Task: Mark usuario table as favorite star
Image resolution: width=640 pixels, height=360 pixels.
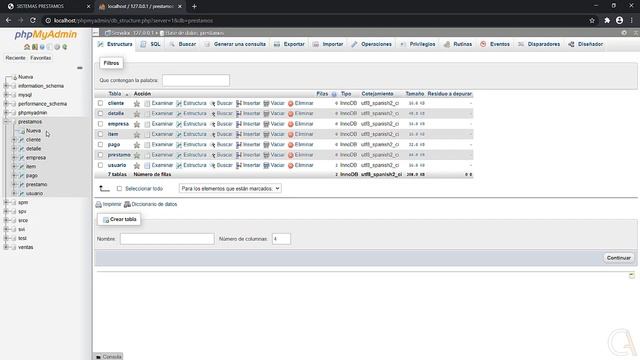Action: (137, 166)
